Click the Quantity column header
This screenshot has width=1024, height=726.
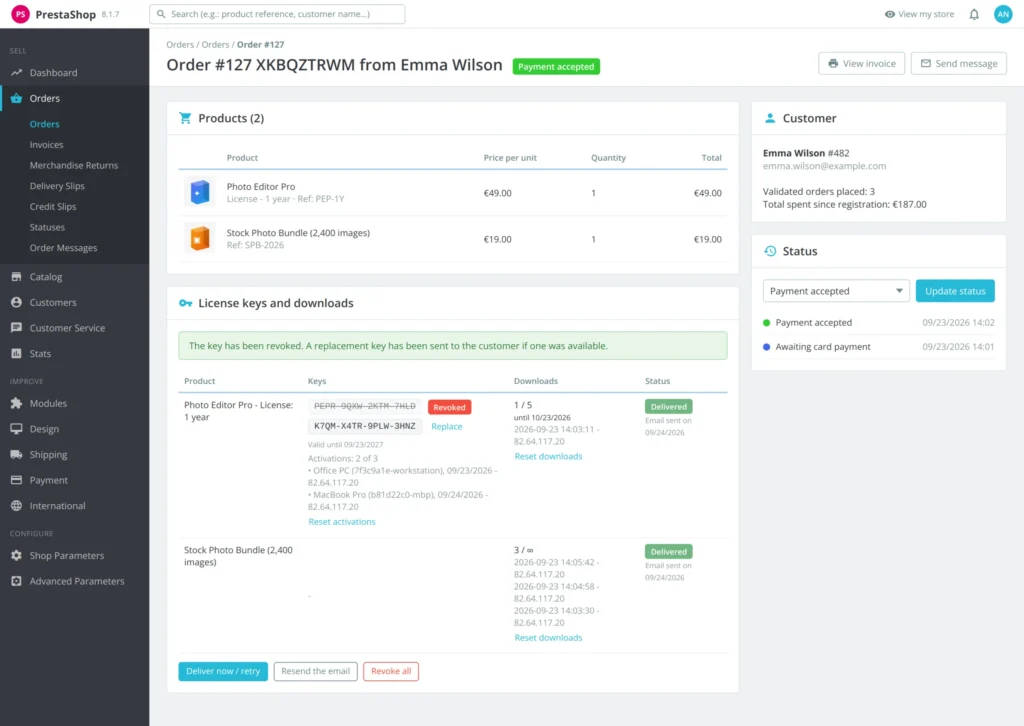(608, 158)
